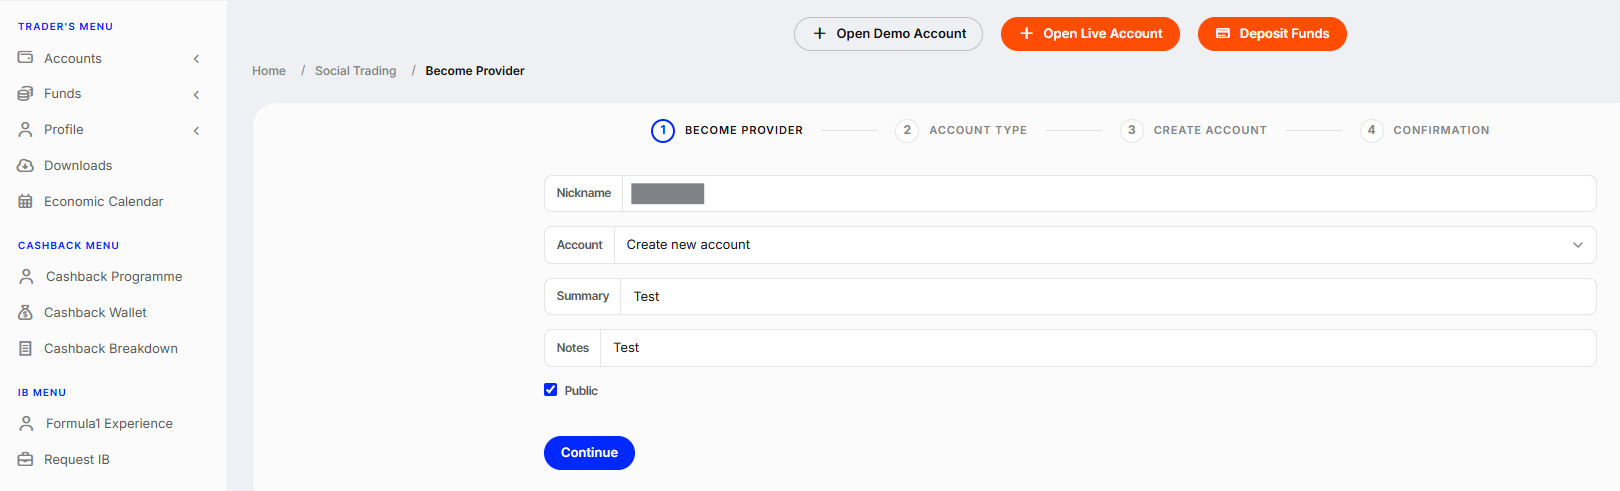Select the CONFIRMATION step label

[1441, 131]
